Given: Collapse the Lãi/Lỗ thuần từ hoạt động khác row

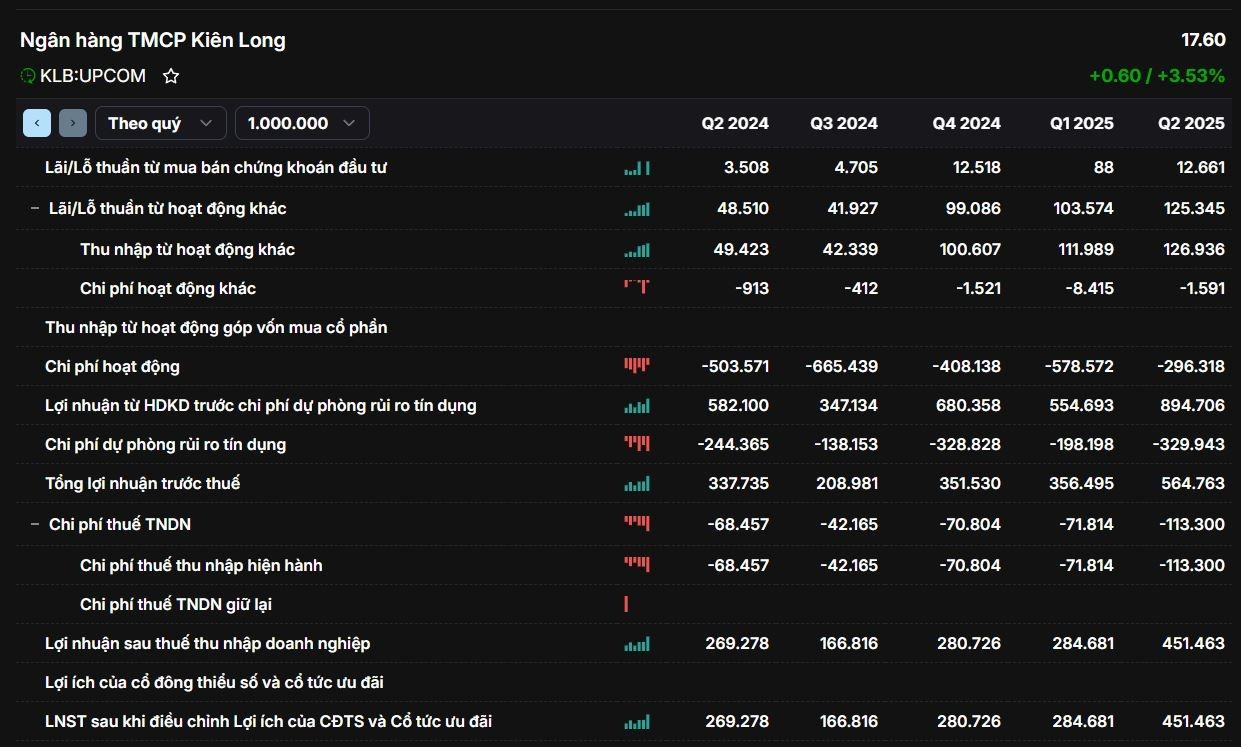Looking at the screenshot, I should (35, 209).
